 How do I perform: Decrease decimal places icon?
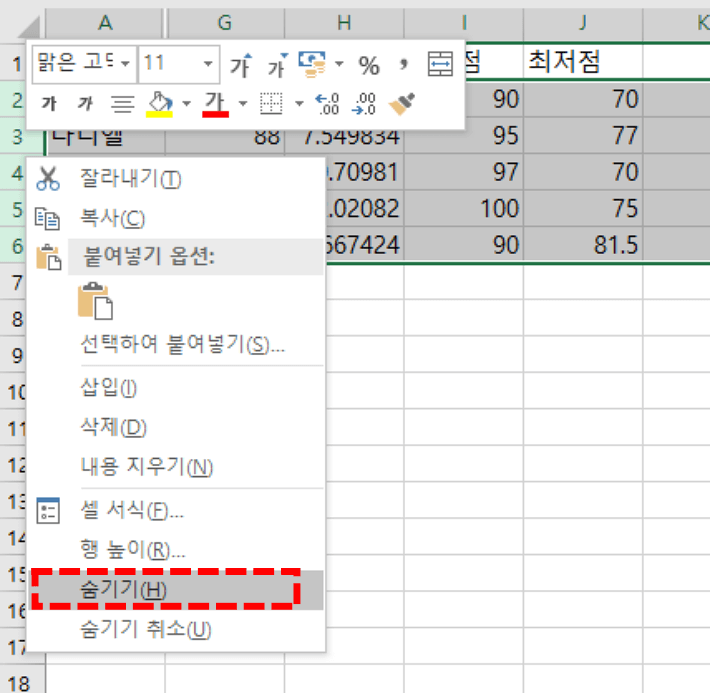tap(365, 104)
